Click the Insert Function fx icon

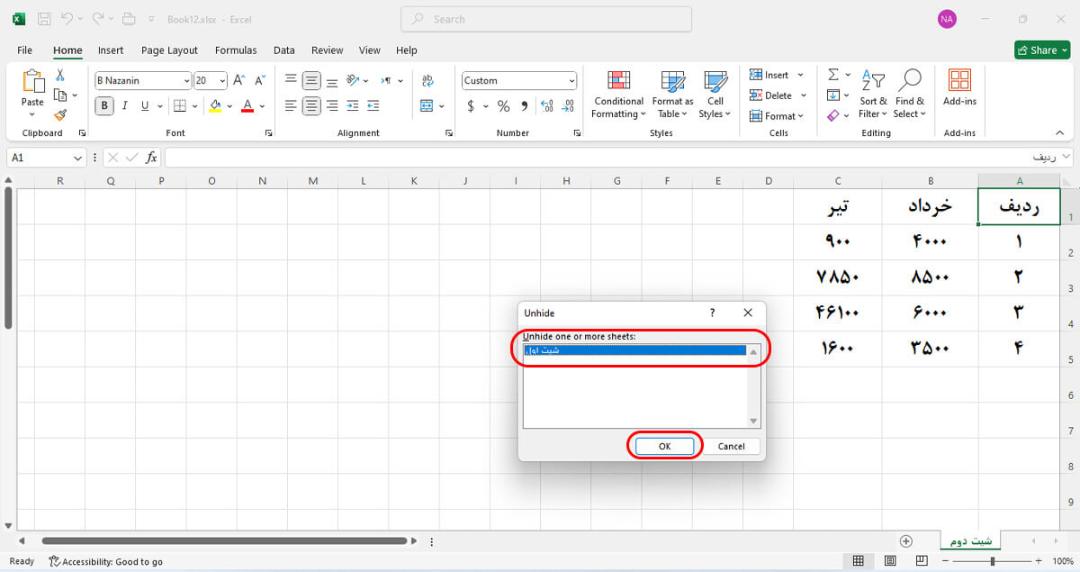(x=151, y=158)
